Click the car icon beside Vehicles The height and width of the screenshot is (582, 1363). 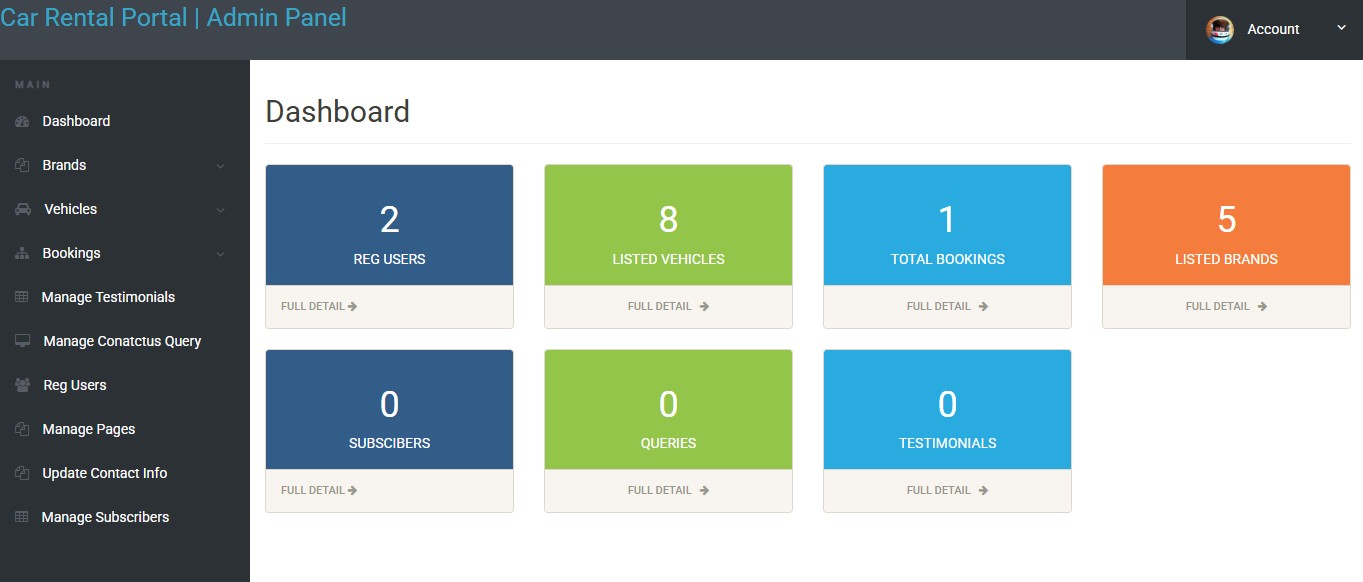(23, 209)
